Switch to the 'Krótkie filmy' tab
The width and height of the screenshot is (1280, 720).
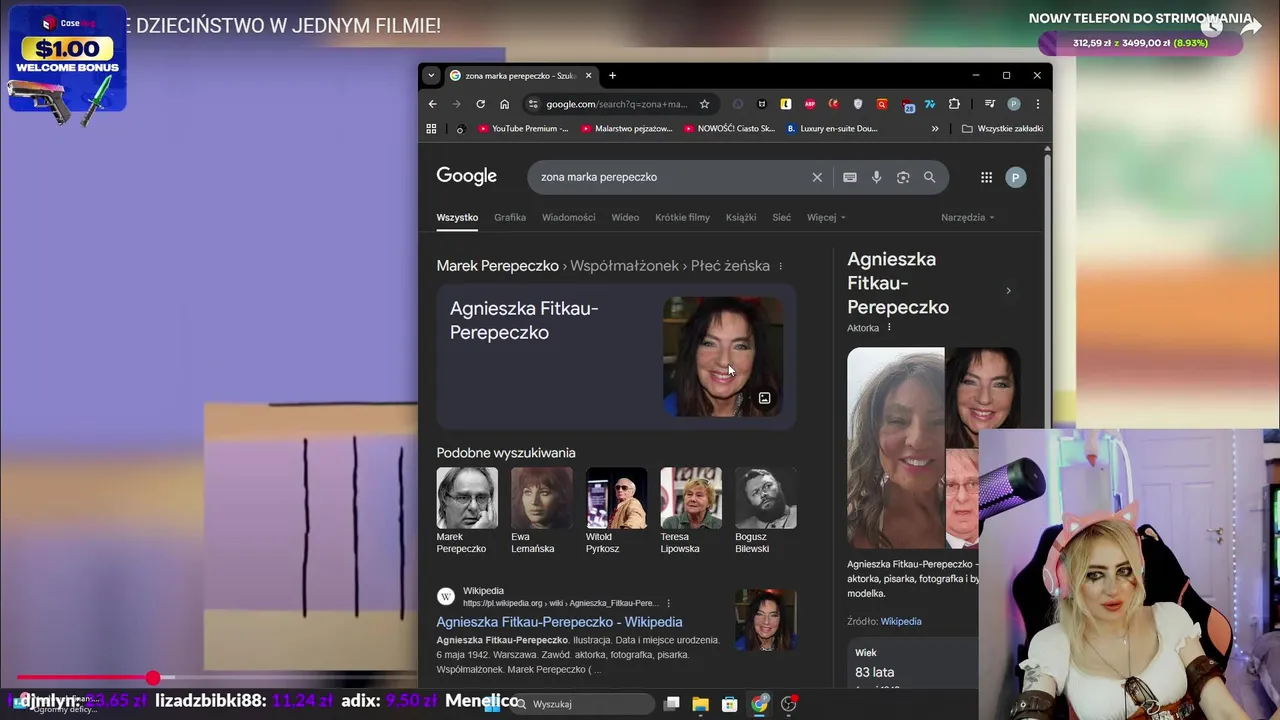pyautogui.click(x=682, y=217)
